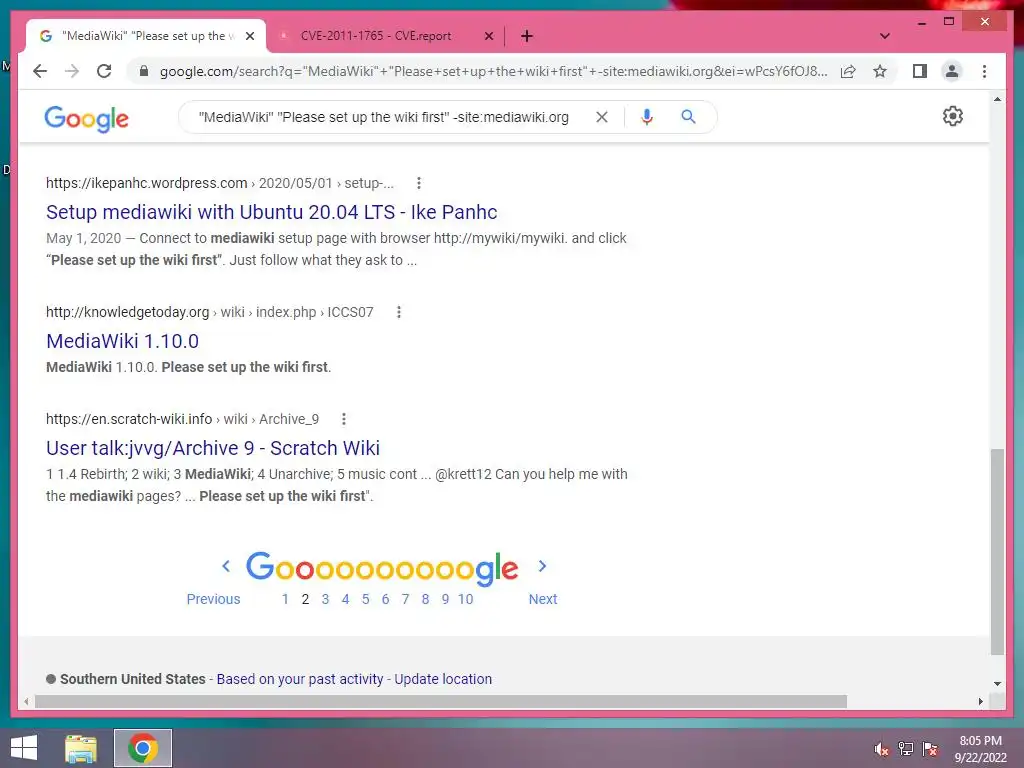Minimize the Chrome window
Viewport: 1024px width, 768px height.
pyautogui.click(x=921, y=22)
